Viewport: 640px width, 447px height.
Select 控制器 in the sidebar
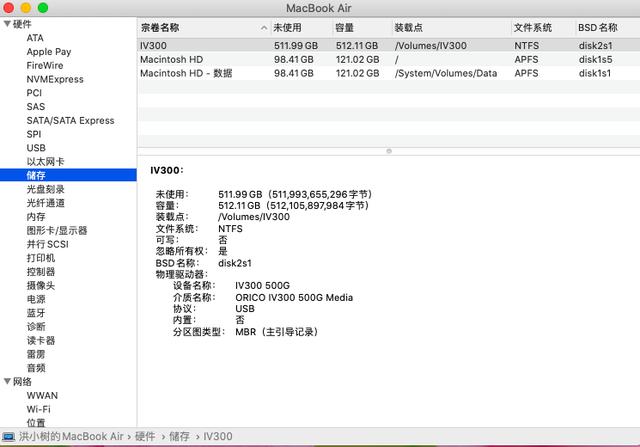[x=41, y=272]
